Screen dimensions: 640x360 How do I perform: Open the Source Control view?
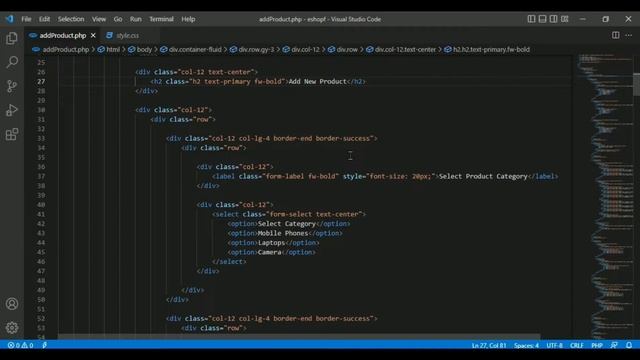click(x=12, y=86)
